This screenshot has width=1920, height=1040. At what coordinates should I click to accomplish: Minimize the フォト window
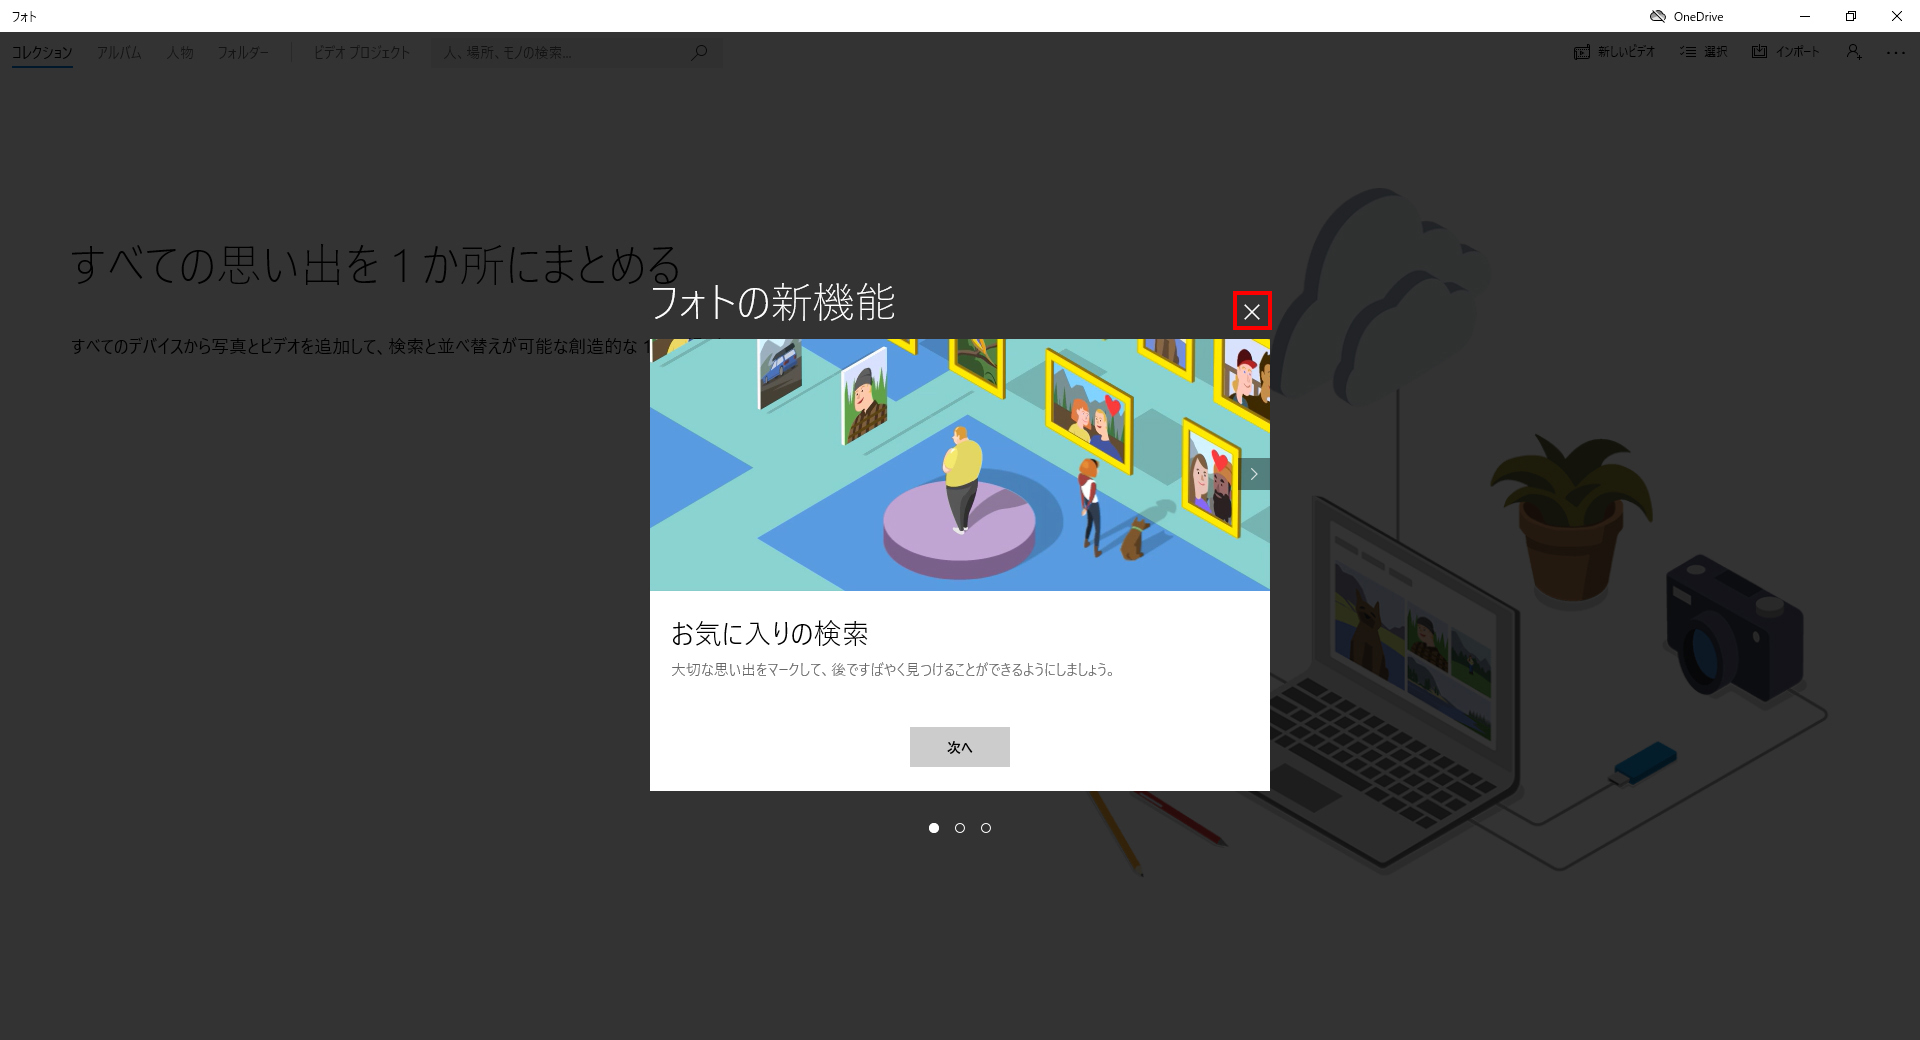pyautogui.click(x=1805, y=16)
